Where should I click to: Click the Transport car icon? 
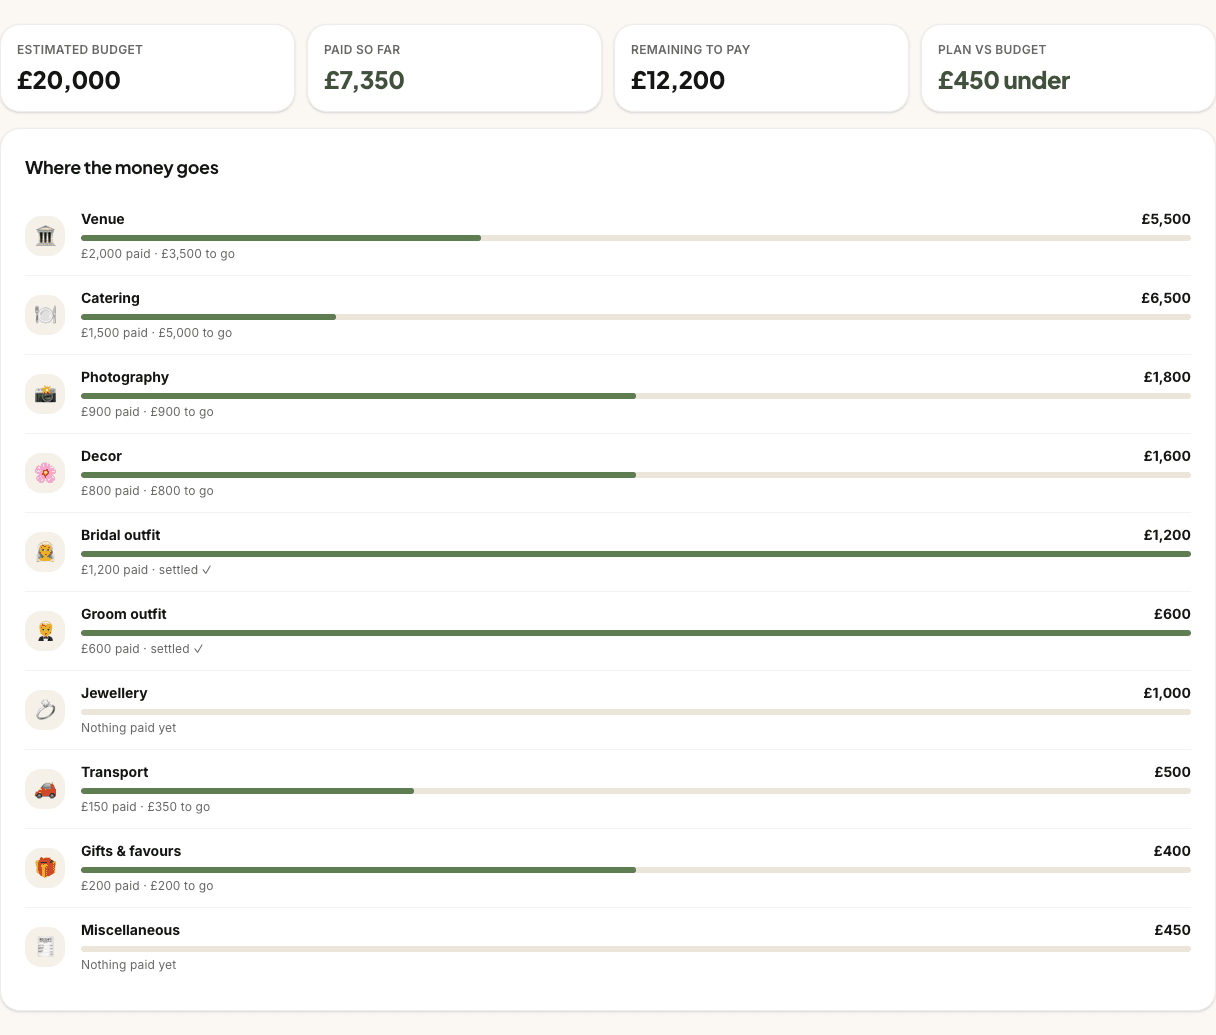tap(45, 789)
